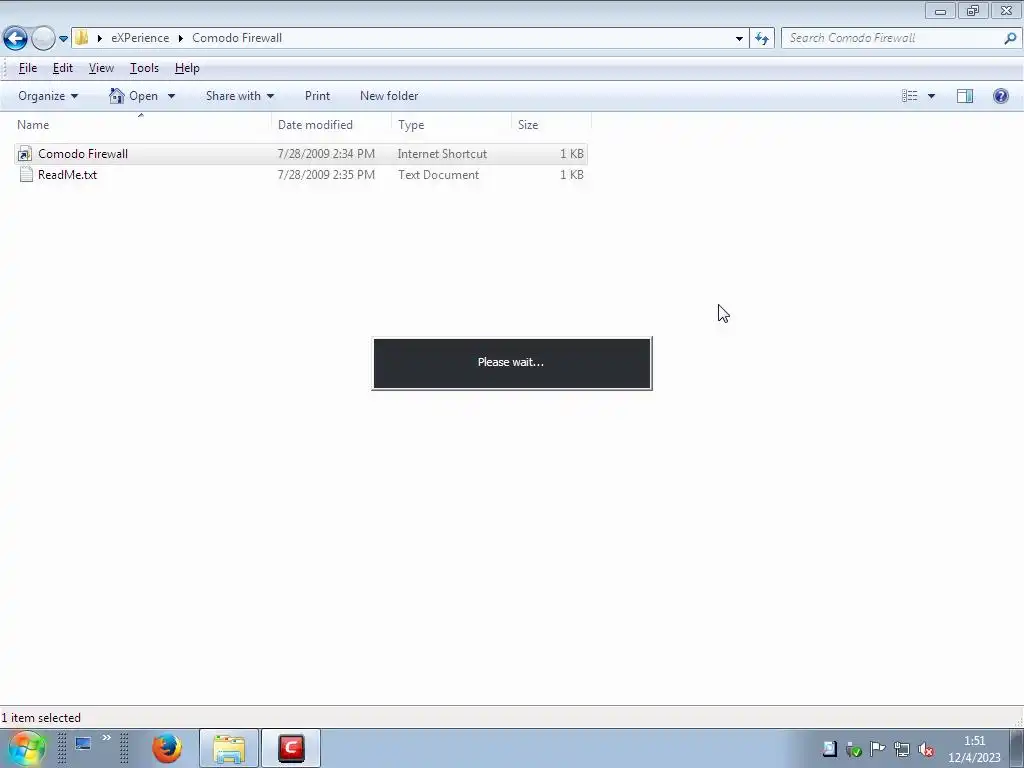Launch Firefox from the taskbar
Screen dimensions: 1024x768
(167, 748)
